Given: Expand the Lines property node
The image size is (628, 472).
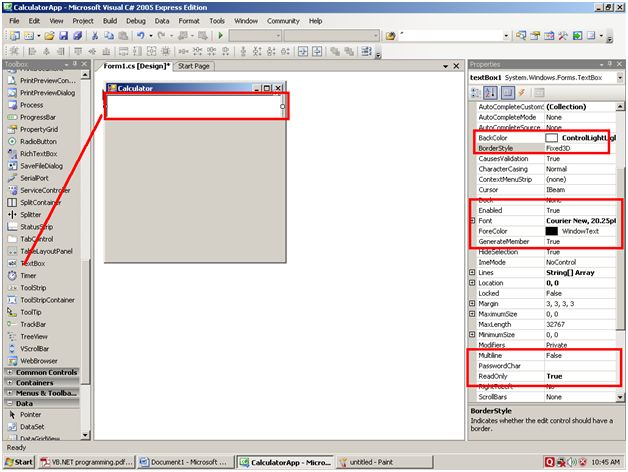Looking at the screenshot, I should (x=472, y=272).
